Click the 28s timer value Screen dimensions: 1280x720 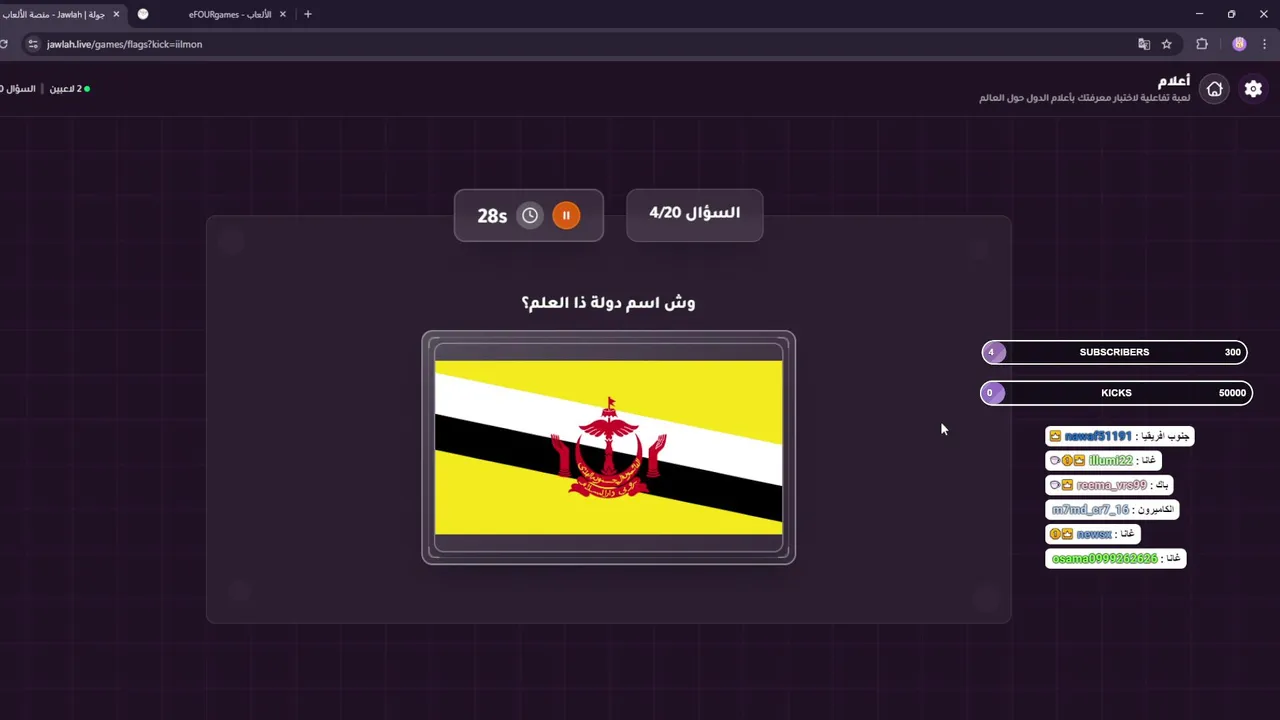[492, 216]
